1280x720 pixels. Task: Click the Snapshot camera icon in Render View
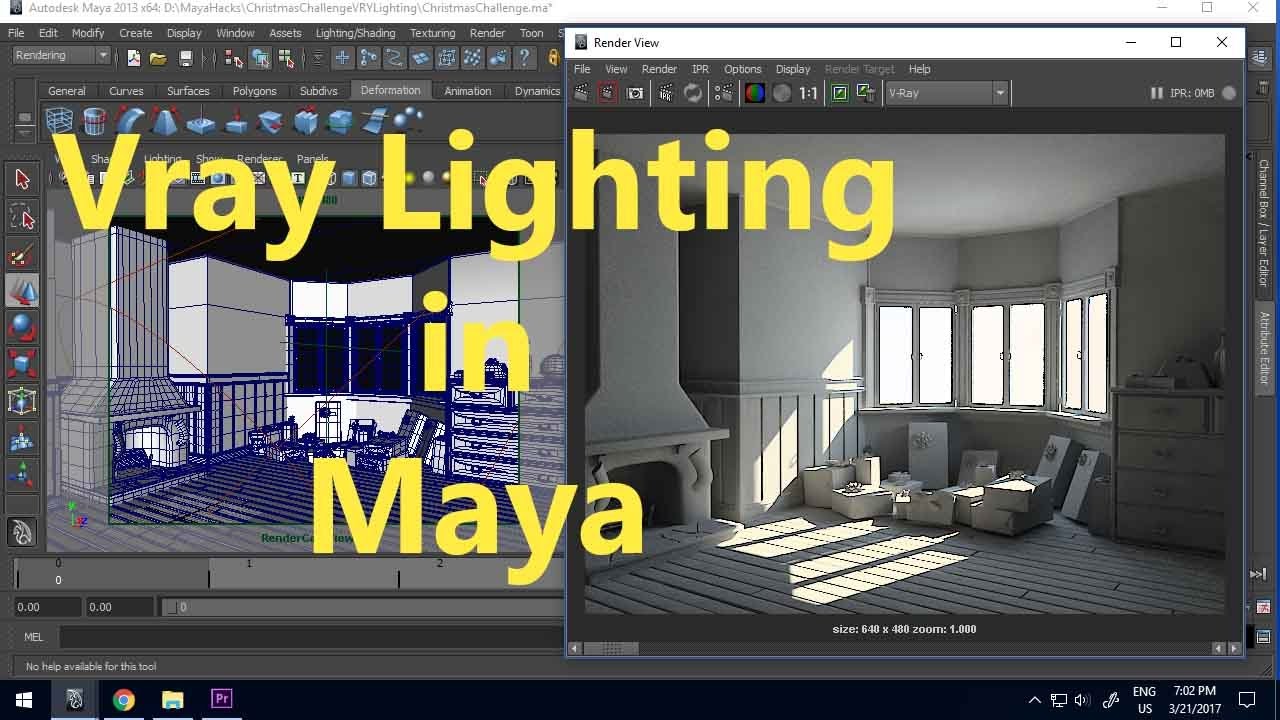tap(635, 93)
